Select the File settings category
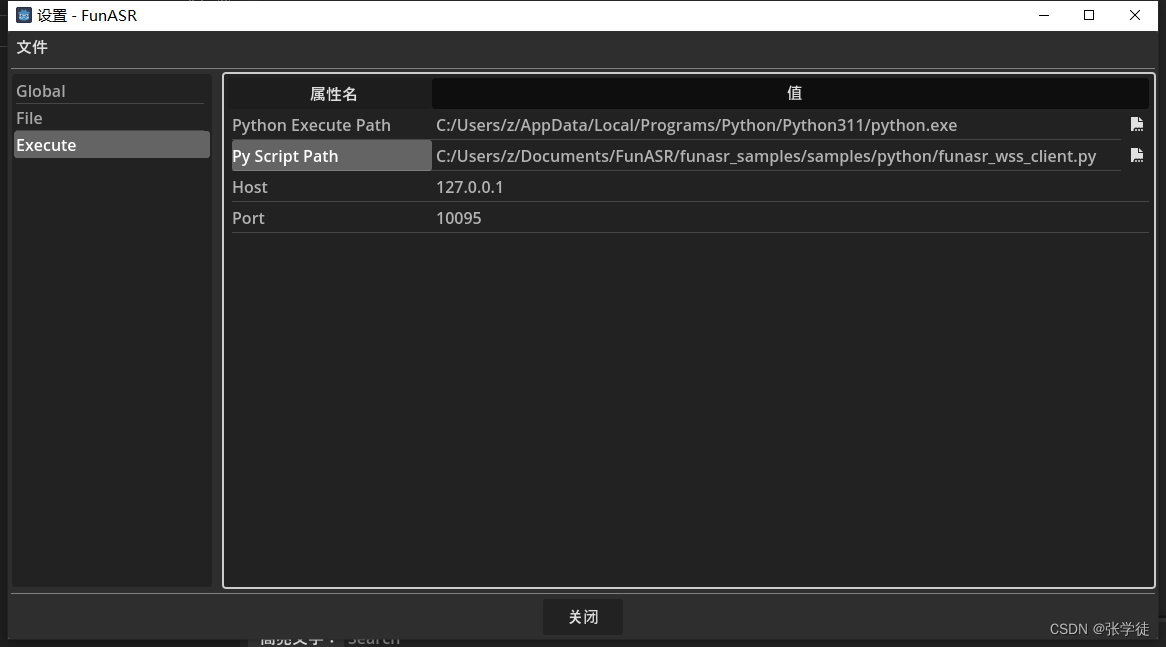Screen dimensions: 1166x647 coord(112,118)
